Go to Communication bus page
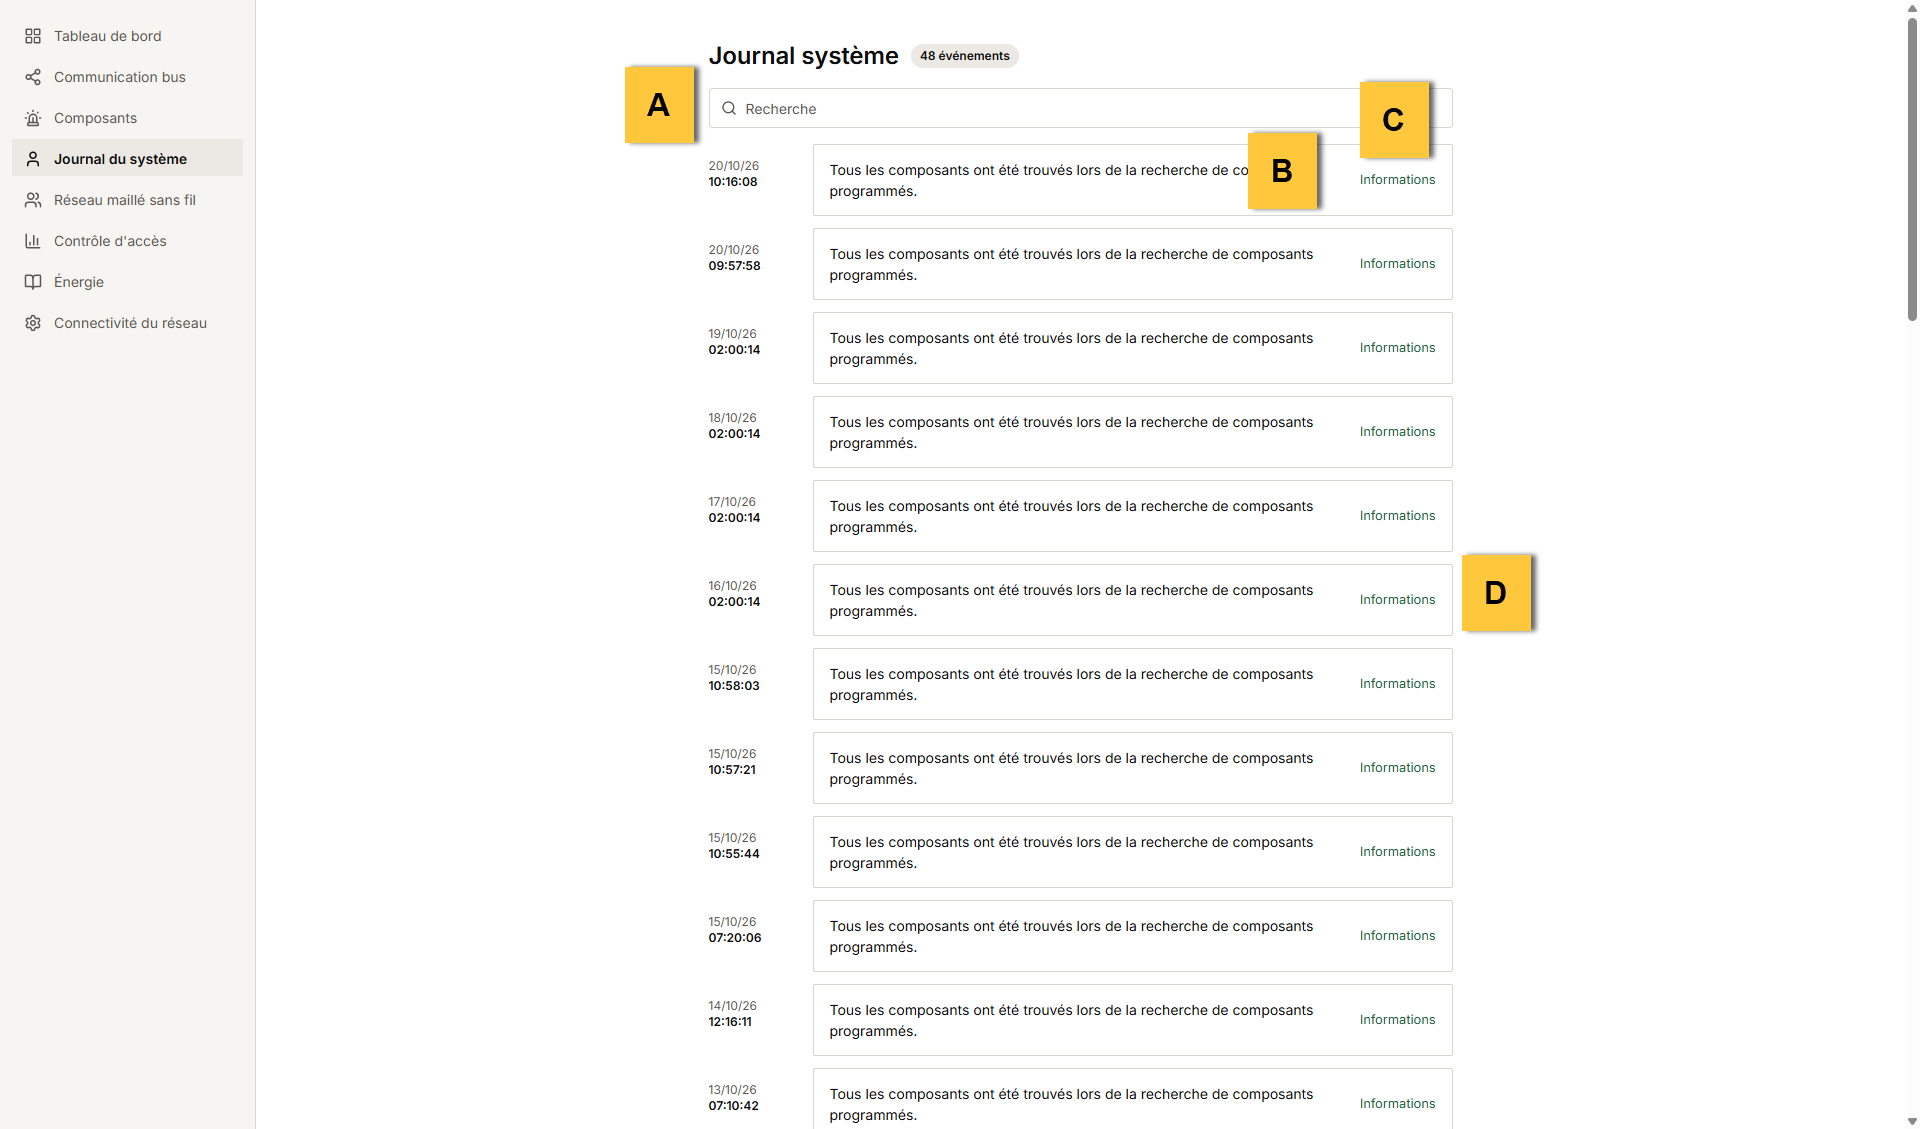 coord(127,77)
